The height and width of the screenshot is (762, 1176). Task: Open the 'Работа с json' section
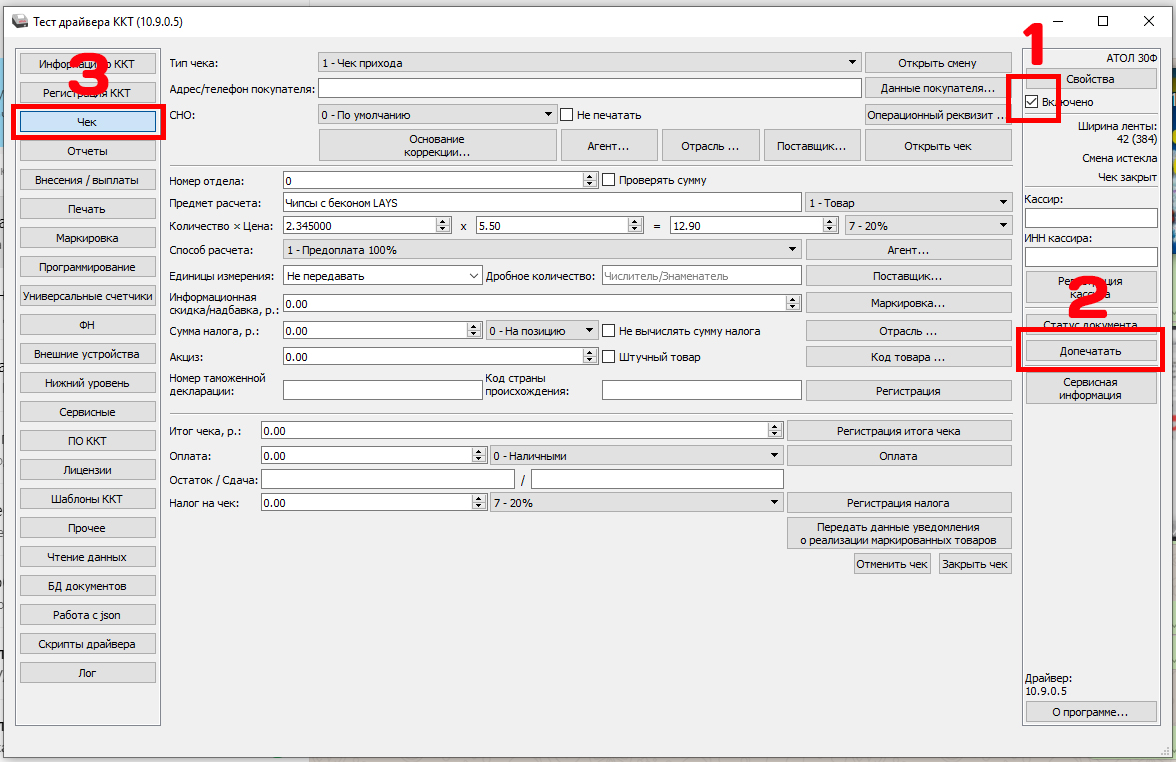pos(88,614)
